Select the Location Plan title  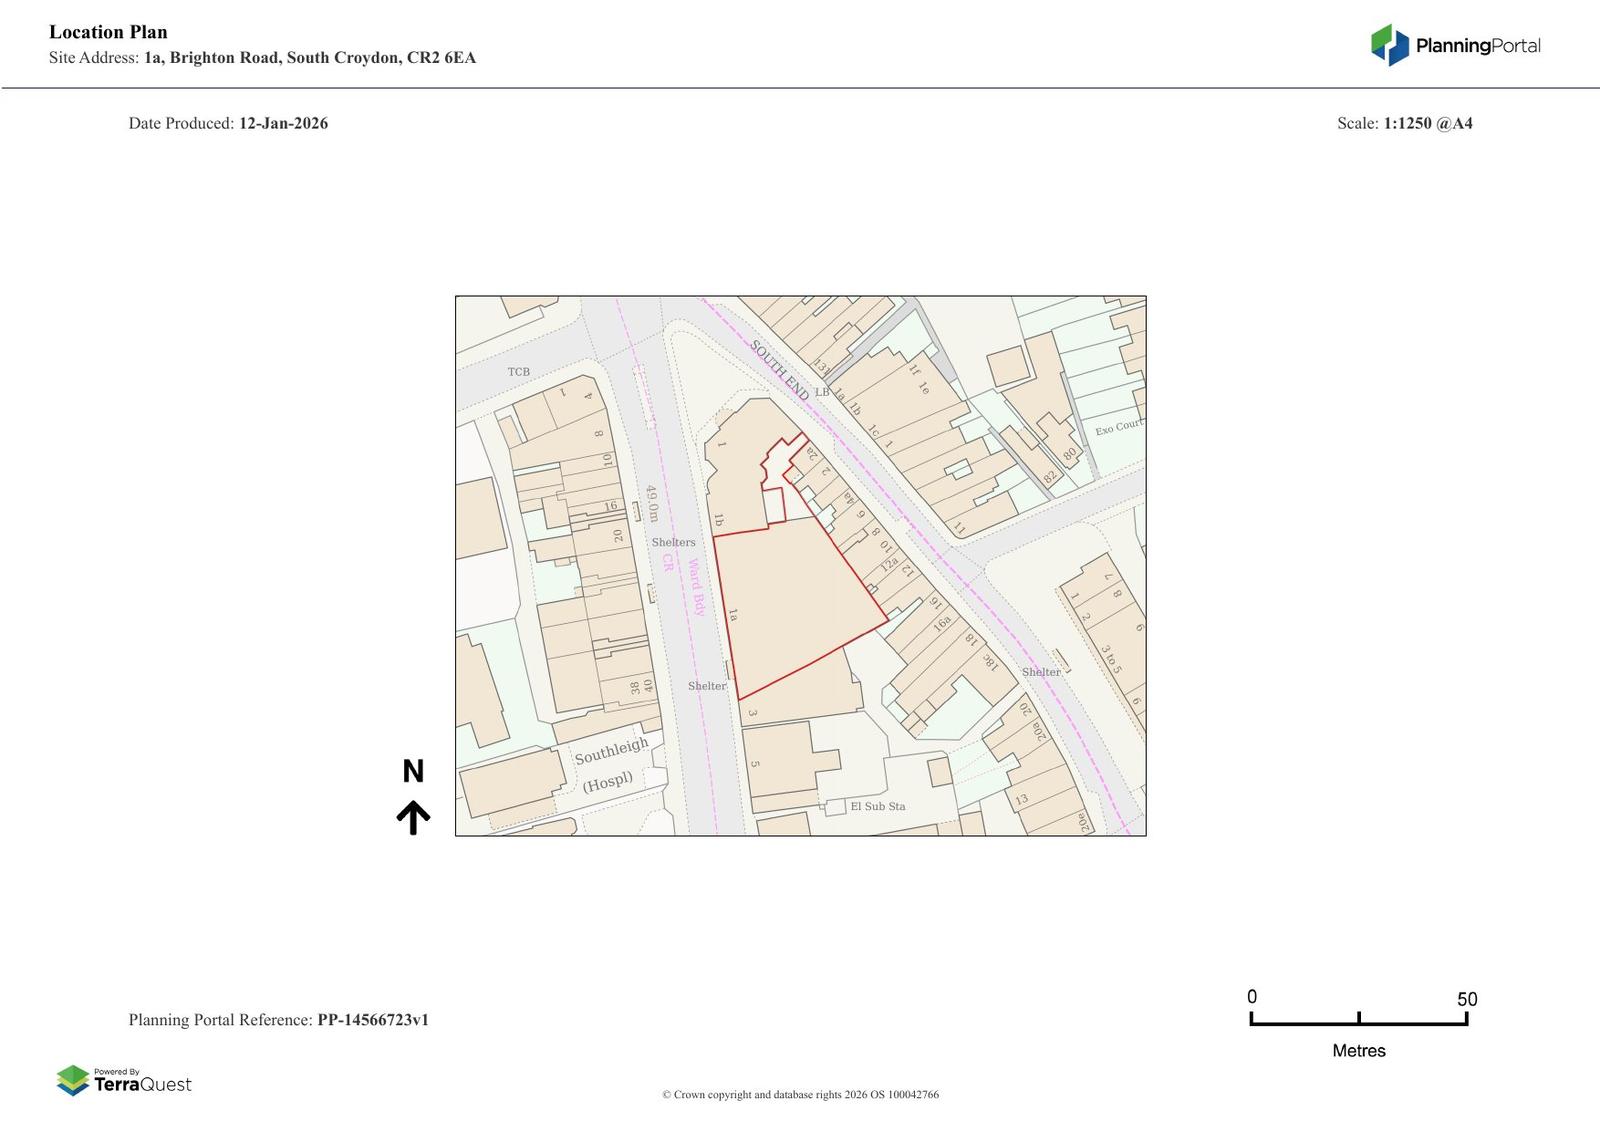coord(108,32)
